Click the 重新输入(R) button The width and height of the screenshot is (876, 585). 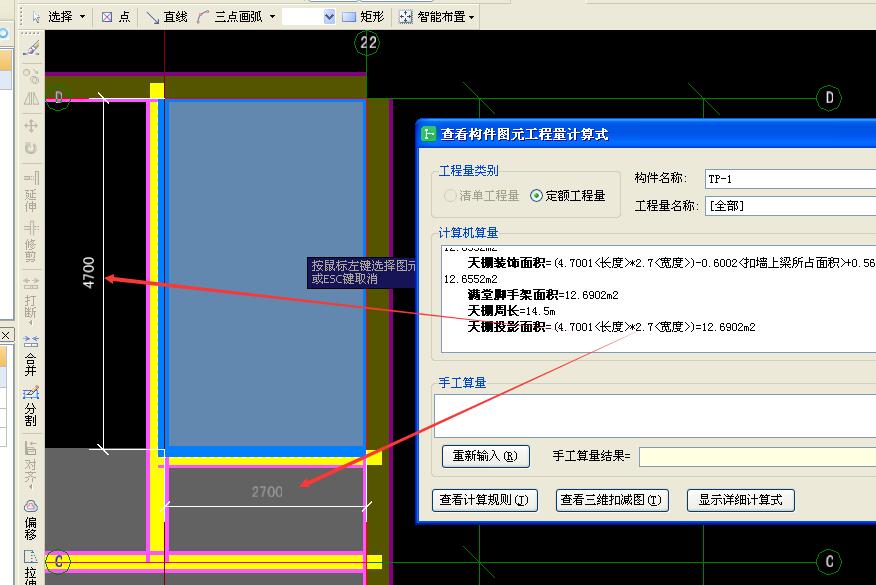click(485, 456)
